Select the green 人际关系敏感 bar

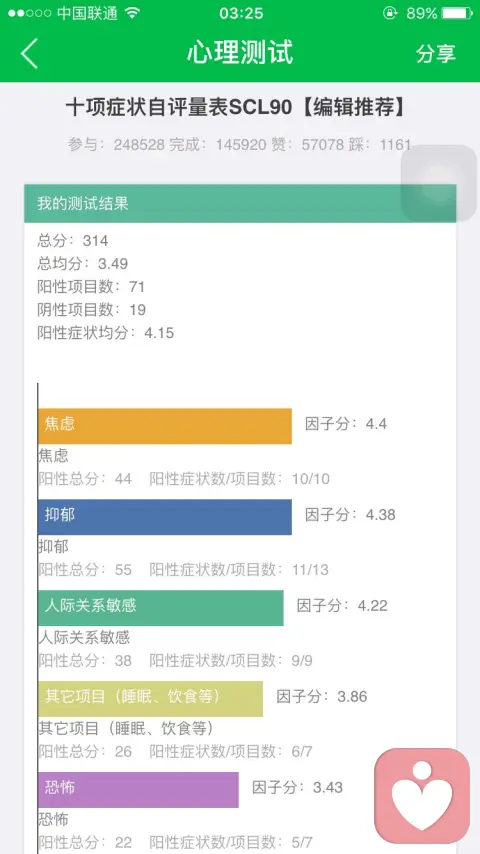click(x=161, y=608)
